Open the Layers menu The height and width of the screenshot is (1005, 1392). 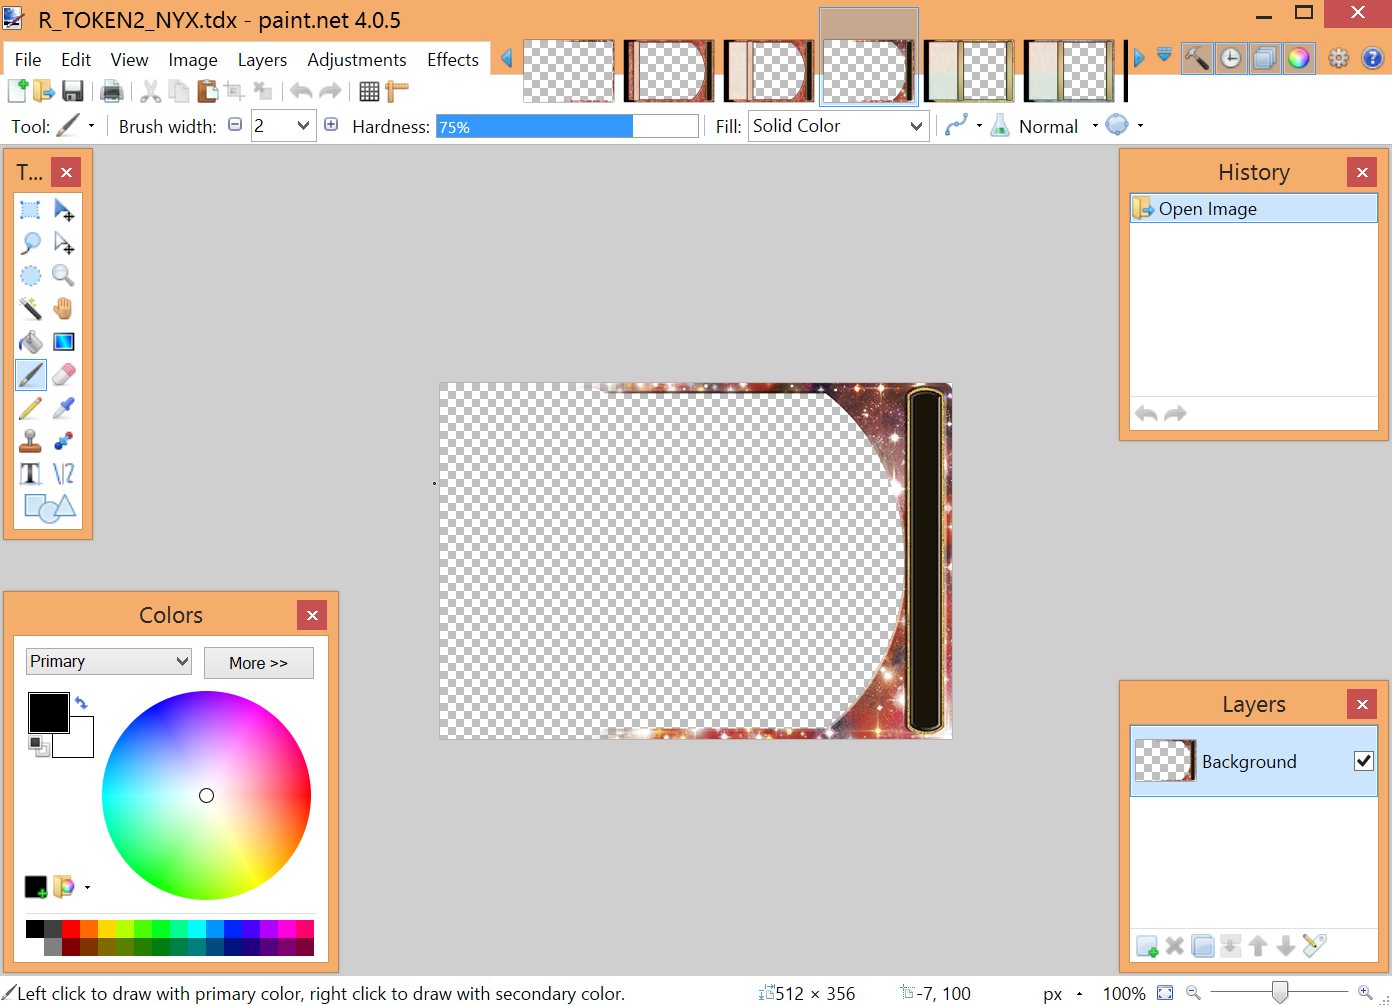[262, 60]
